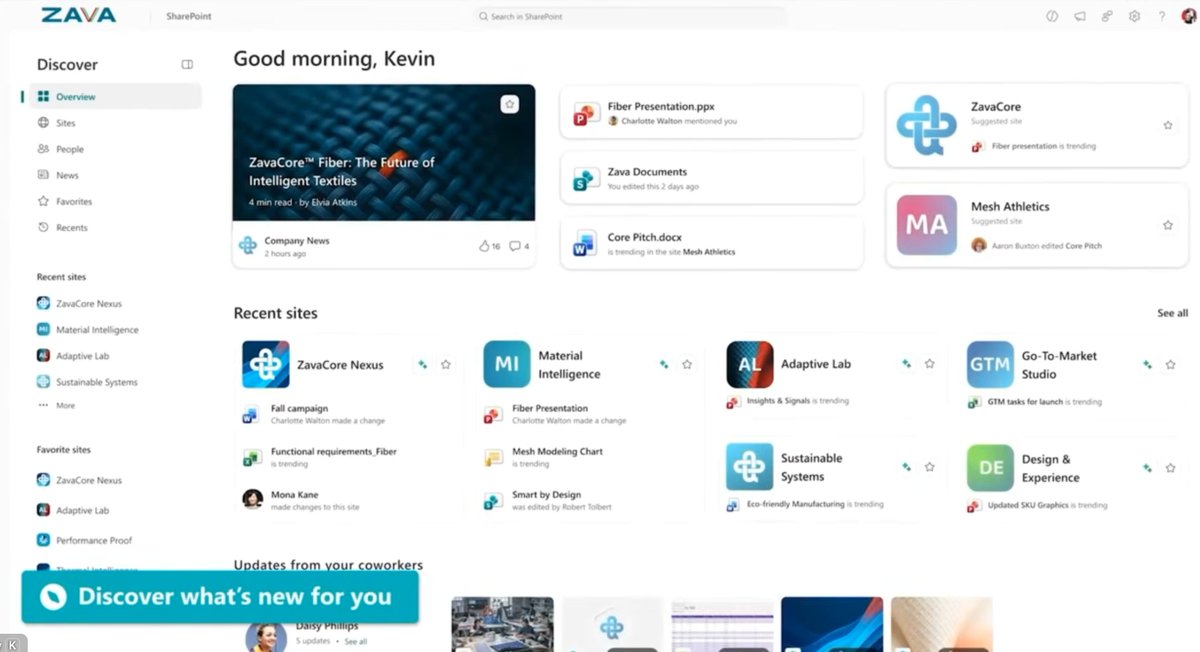
Task: Open Sustainable Systems card logo
Action: (750, 467)
